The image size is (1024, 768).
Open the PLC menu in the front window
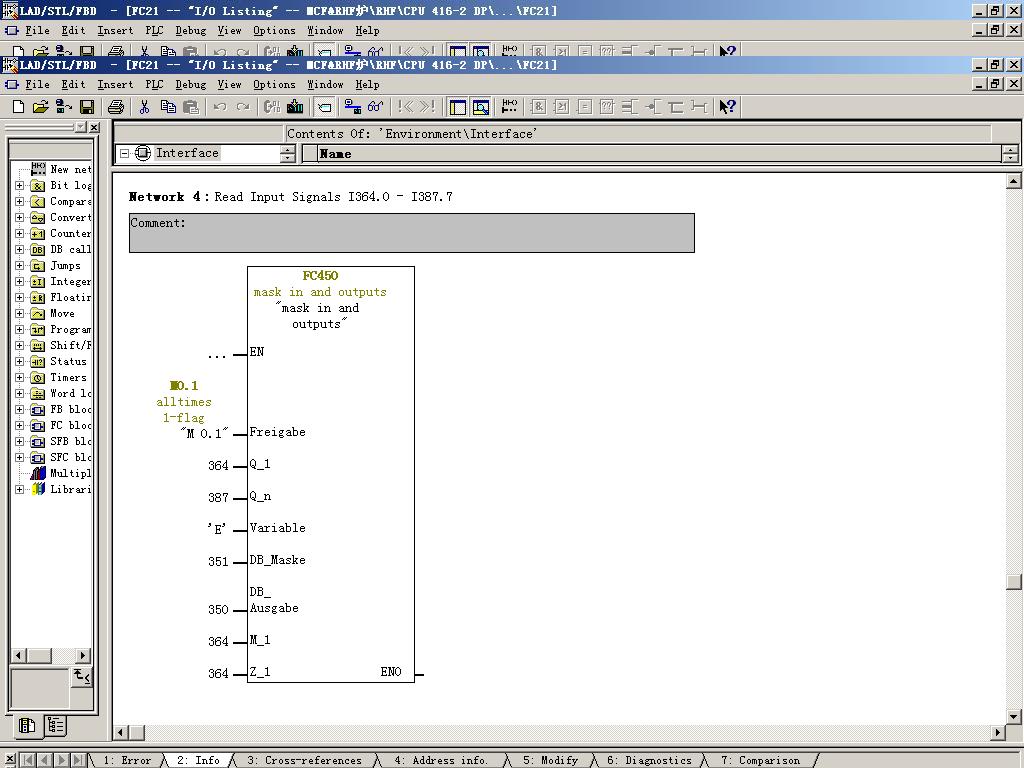coord(154,84)
